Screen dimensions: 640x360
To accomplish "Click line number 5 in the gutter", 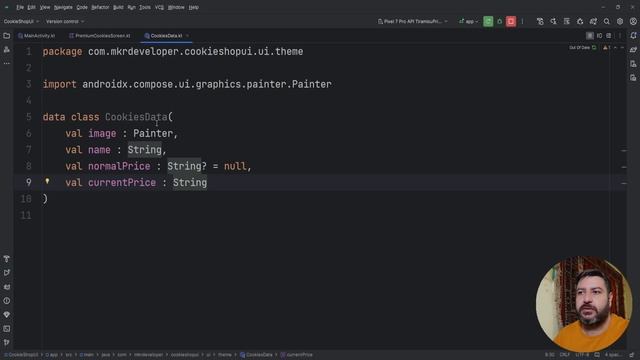I will [29, 117].
